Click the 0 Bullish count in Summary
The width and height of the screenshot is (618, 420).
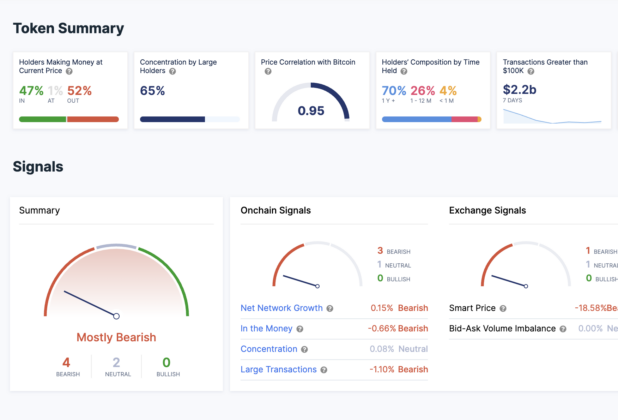click(166, 362)
